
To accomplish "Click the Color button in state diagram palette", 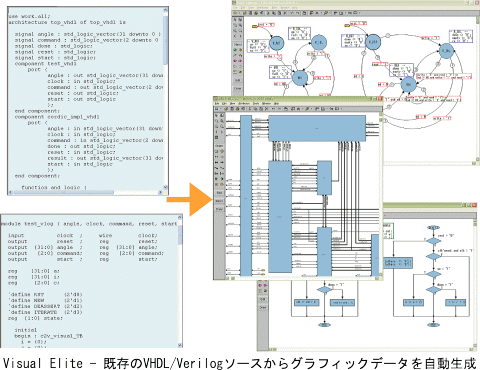I will tap(238, 88).
